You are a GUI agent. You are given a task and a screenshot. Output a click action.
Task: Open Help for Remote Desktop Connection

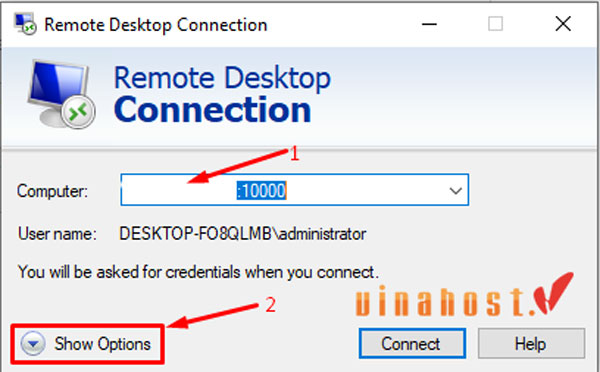531,343
